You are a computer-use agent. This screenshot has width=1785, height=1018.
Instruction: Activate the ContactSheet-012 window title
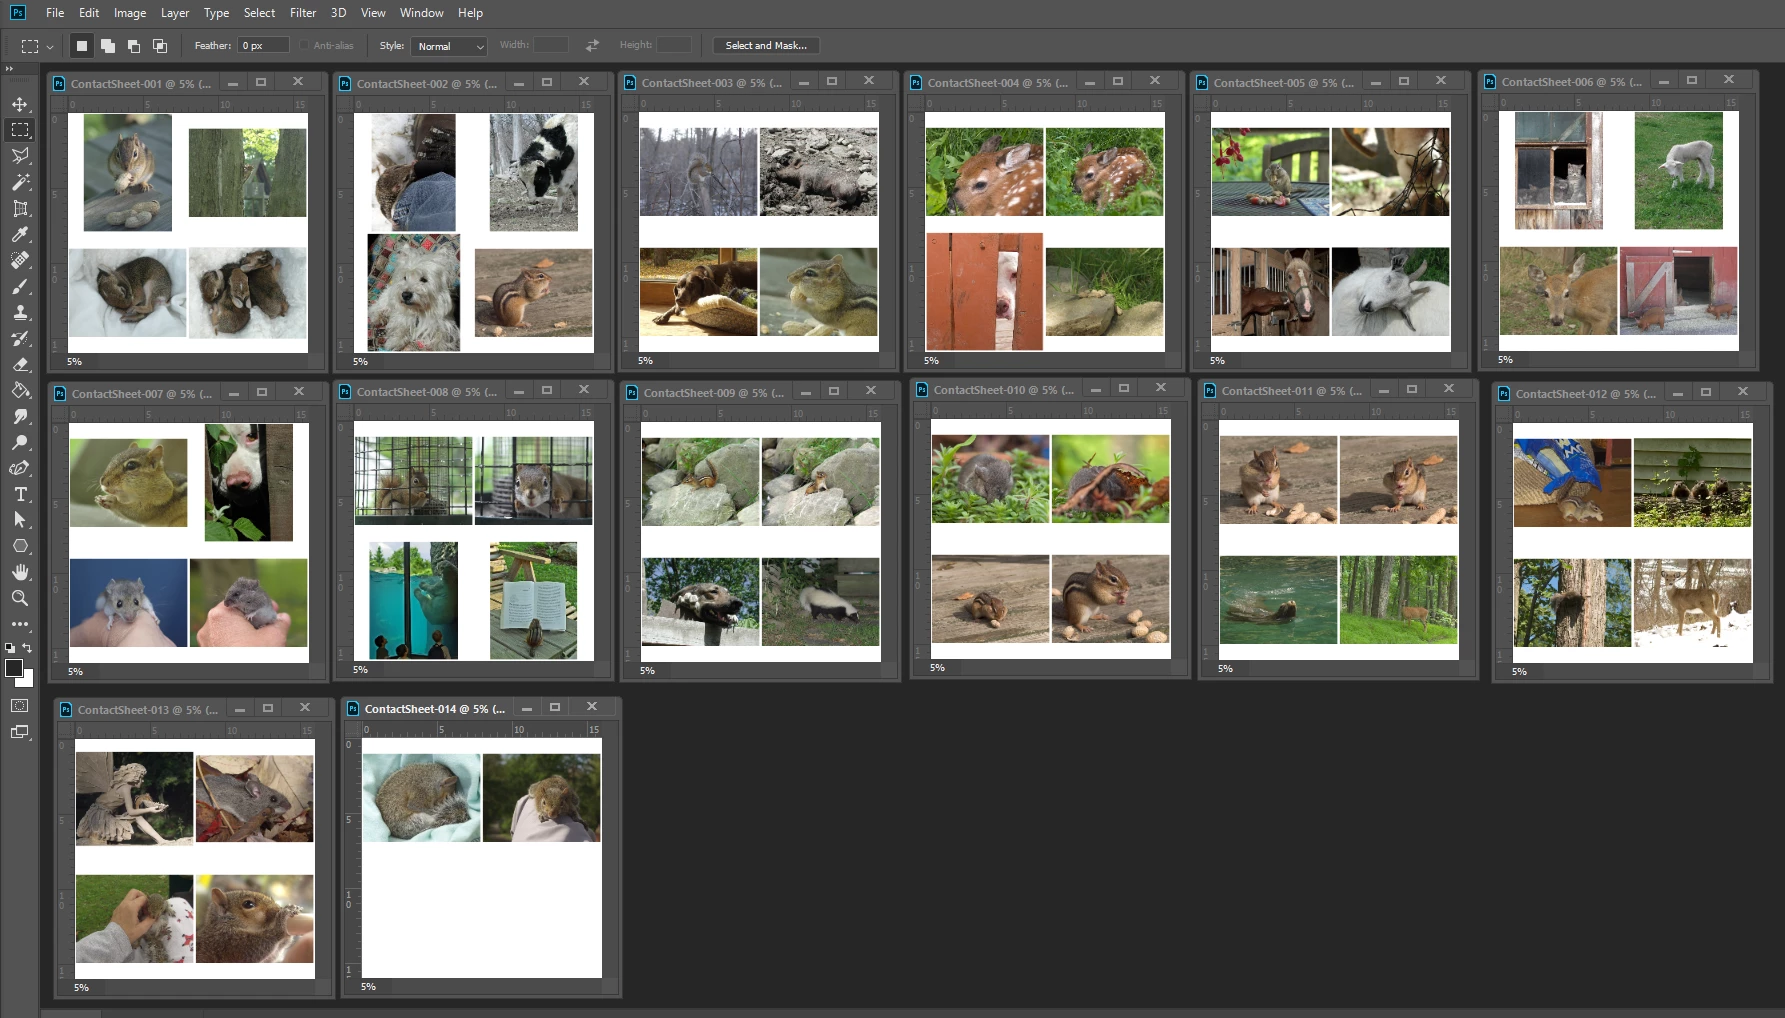(1585, 394)
